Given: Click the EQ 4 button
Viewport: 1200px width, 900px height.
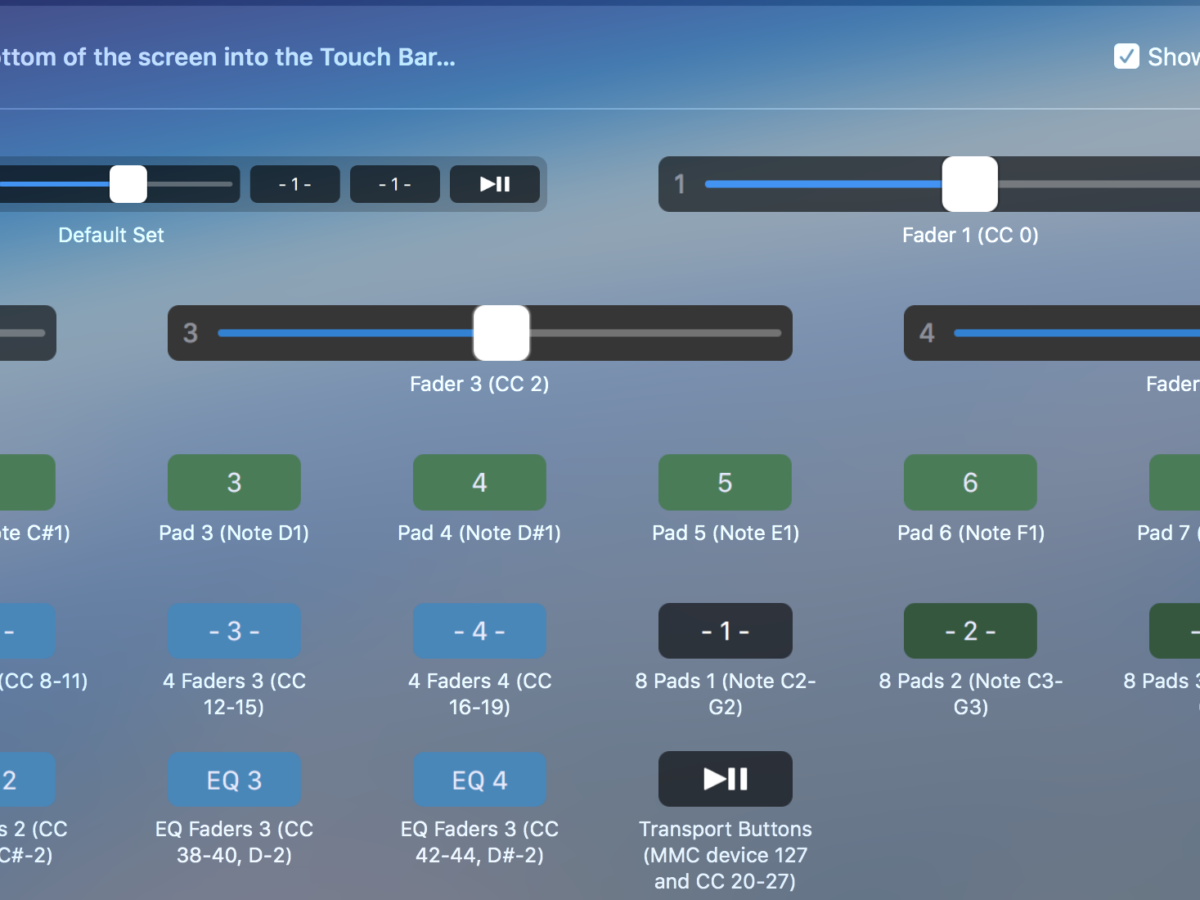Looking at the screenshot, I should tap(480, 779).
